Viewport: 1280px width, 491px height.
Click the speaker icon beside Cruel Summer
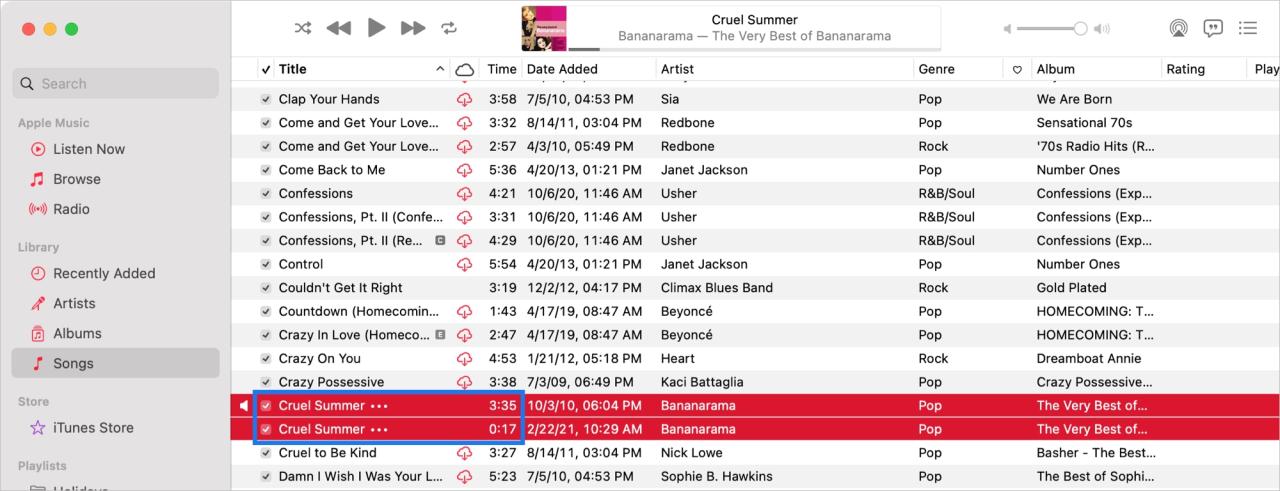point(244,406)
